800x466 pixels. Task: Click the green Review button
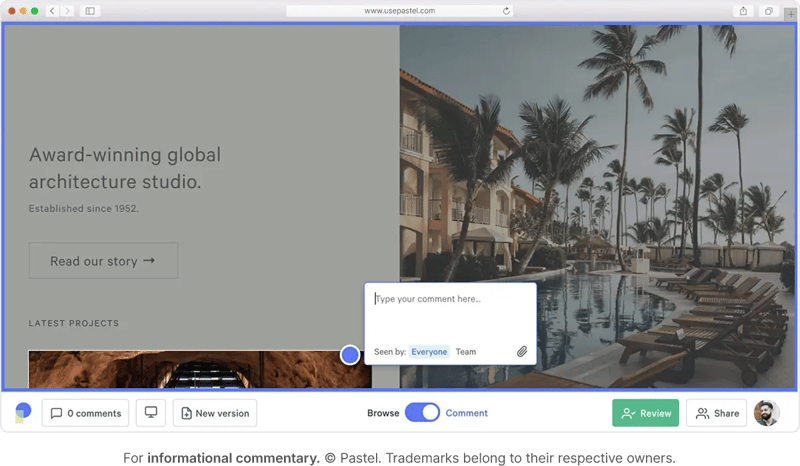click(645, 413)
